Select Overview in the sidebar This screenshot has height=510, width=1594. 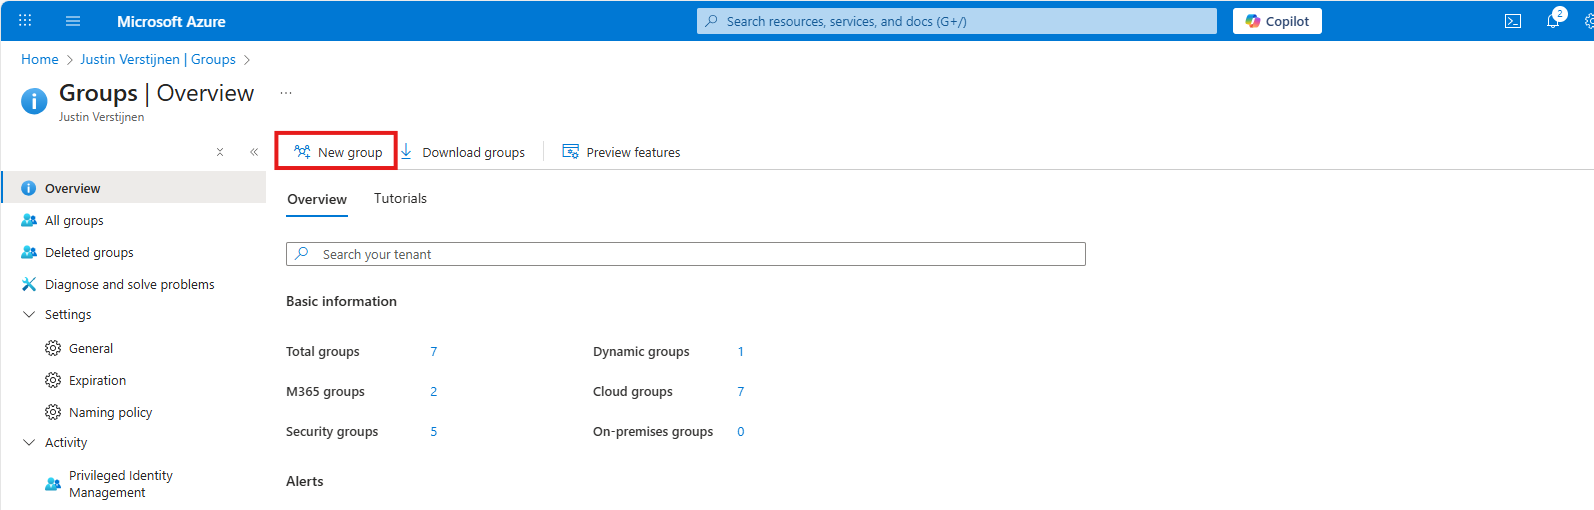coord(134,188)
